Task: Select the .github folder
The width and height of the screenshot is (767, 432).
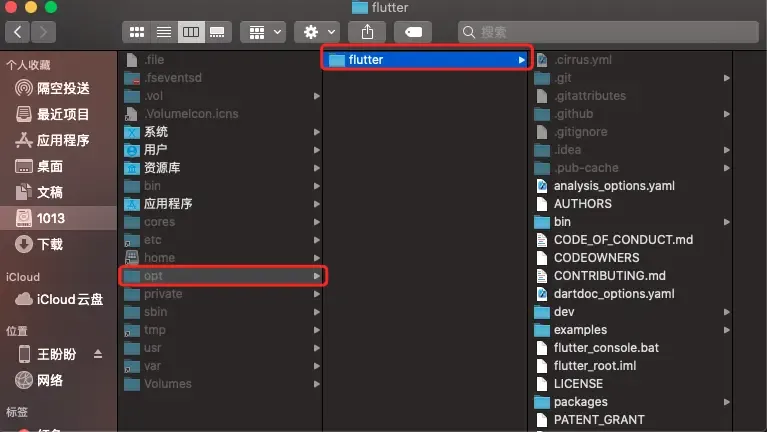Action: click(x=631, y=114)
